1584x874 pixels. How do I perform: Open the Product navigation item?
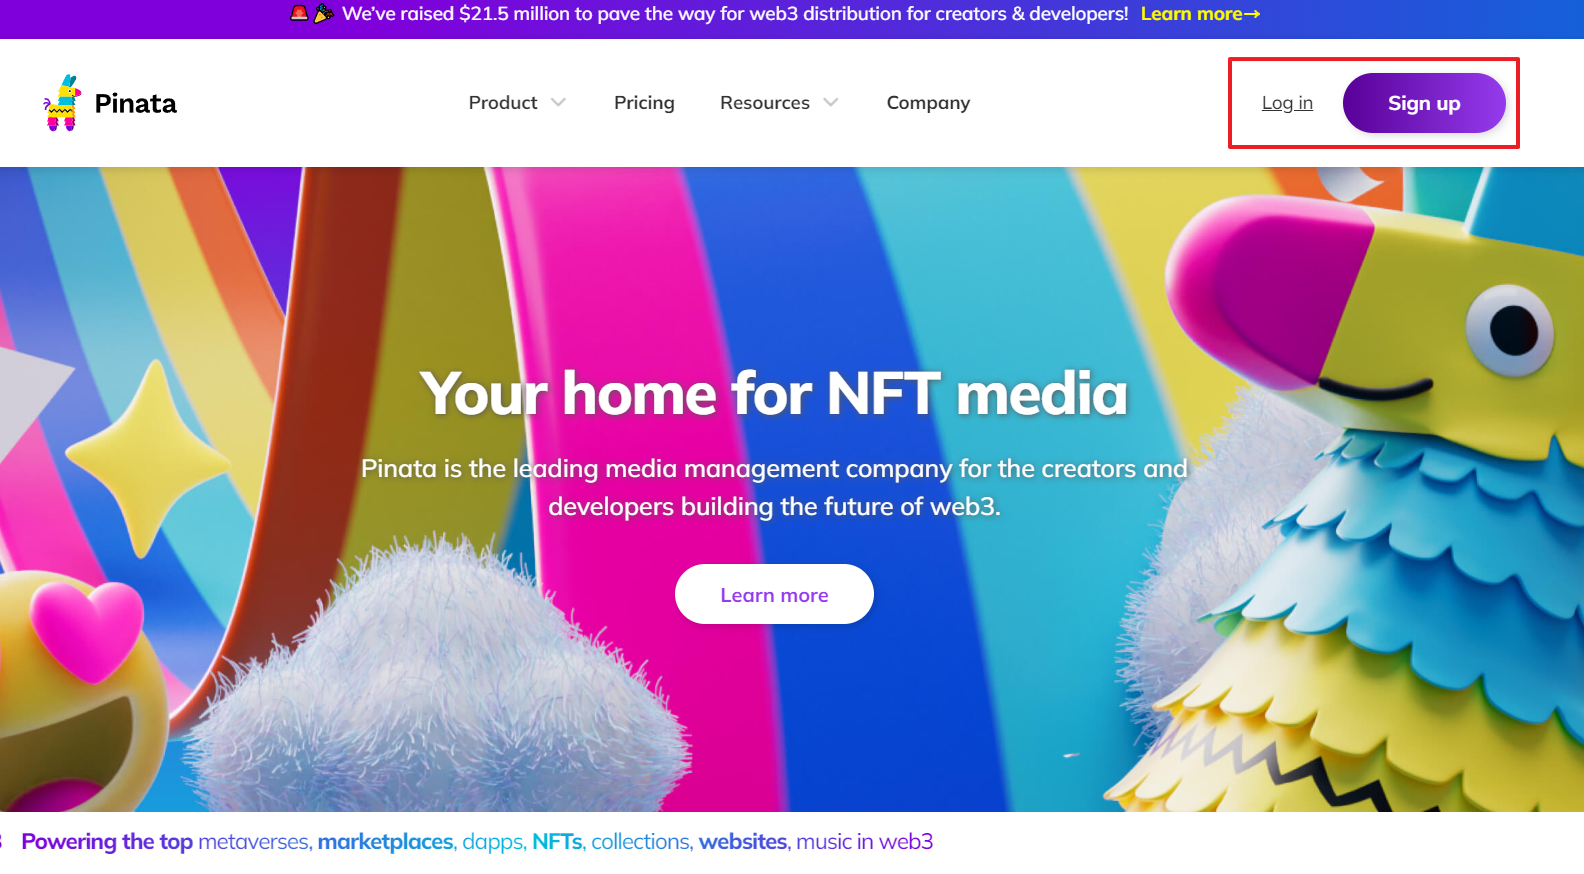pyautogui.click(x=503, y=102)
